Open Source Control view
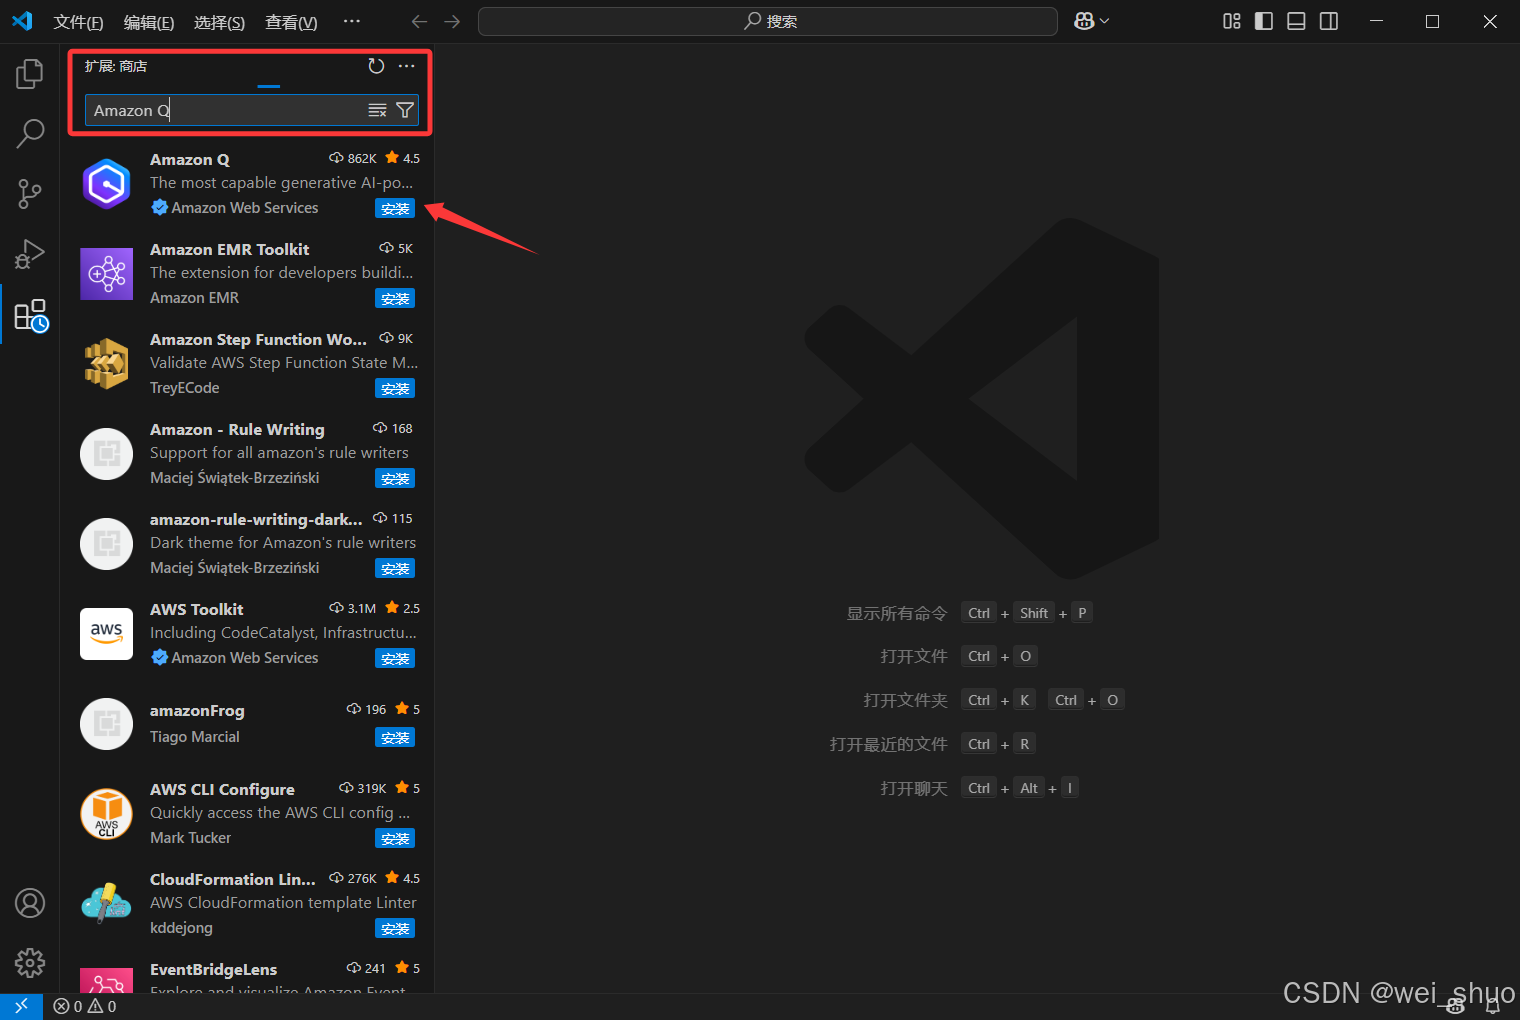The width and height of the screenshot is (1520, 1020). 30,194
